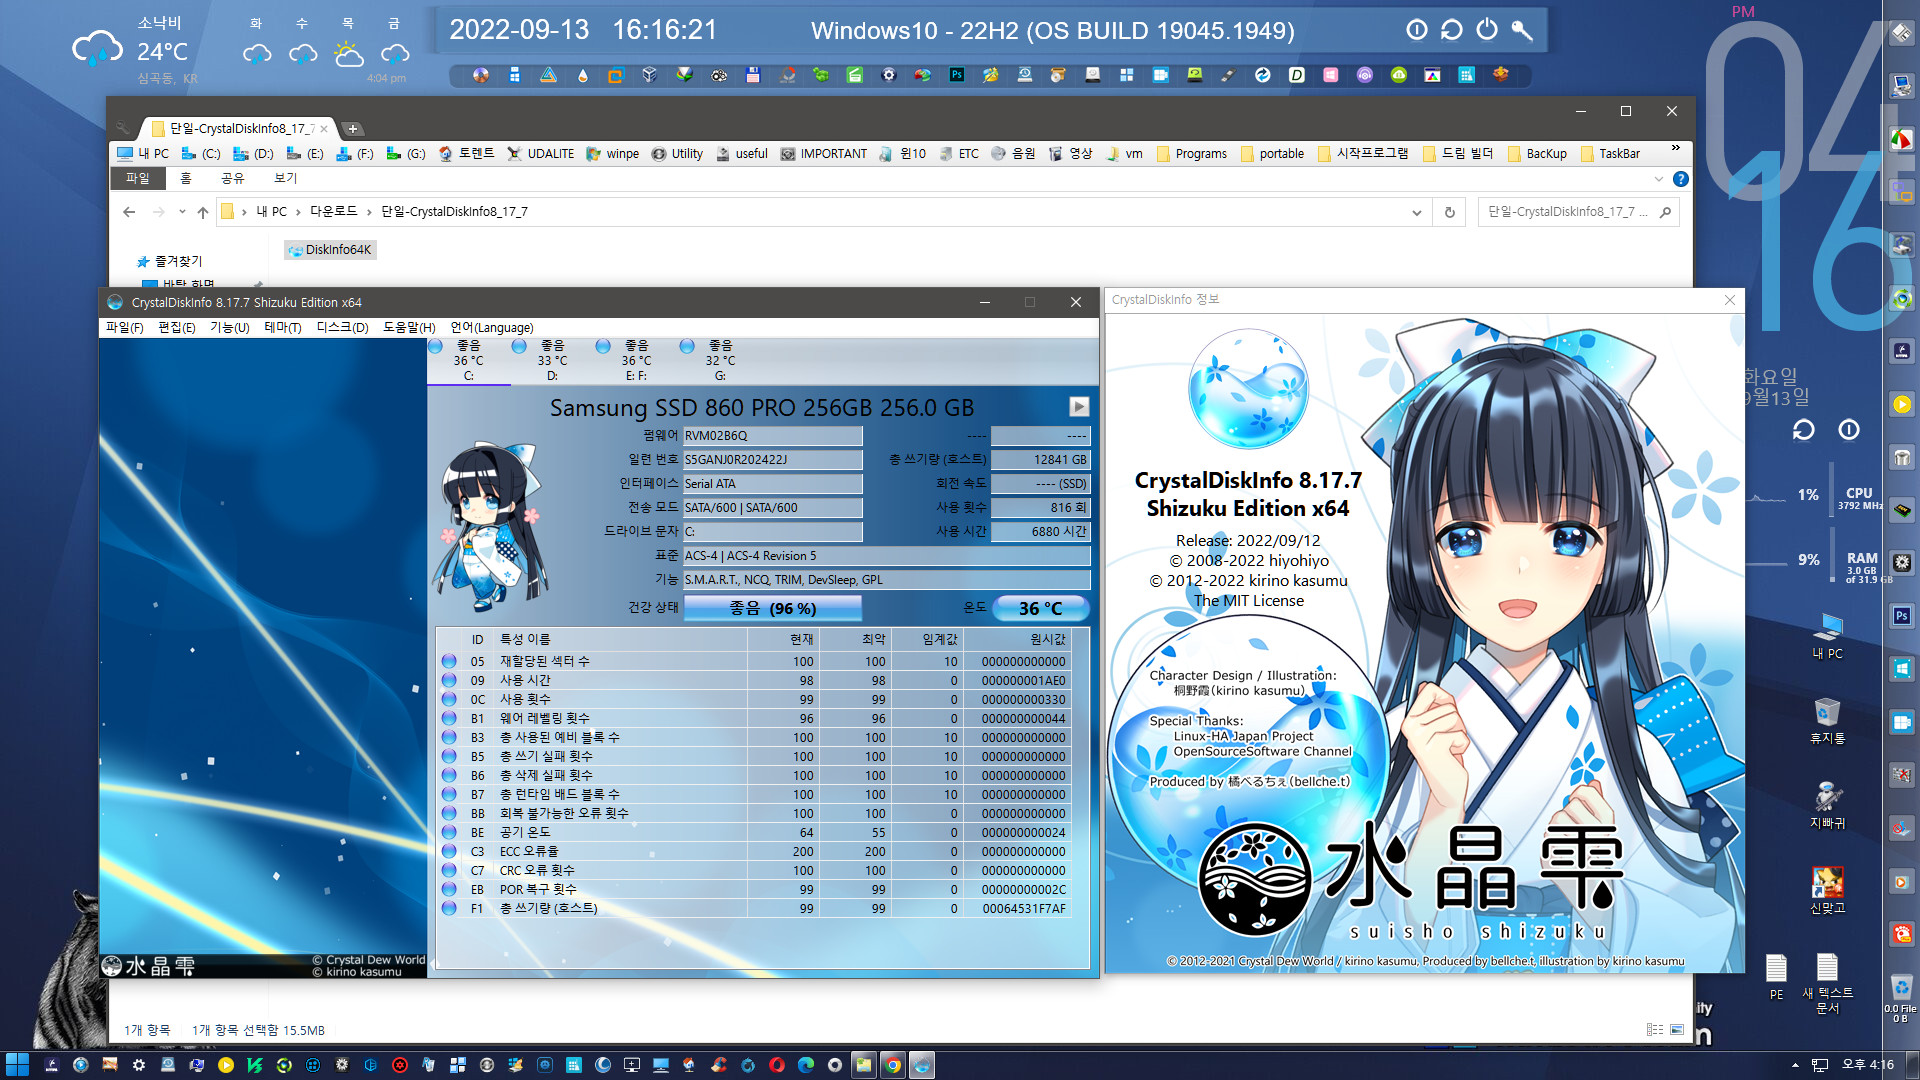Viewport: 1920px width, 1080px height.
Task: Open the 언어(Language) menu
Action: coord(492,328)
